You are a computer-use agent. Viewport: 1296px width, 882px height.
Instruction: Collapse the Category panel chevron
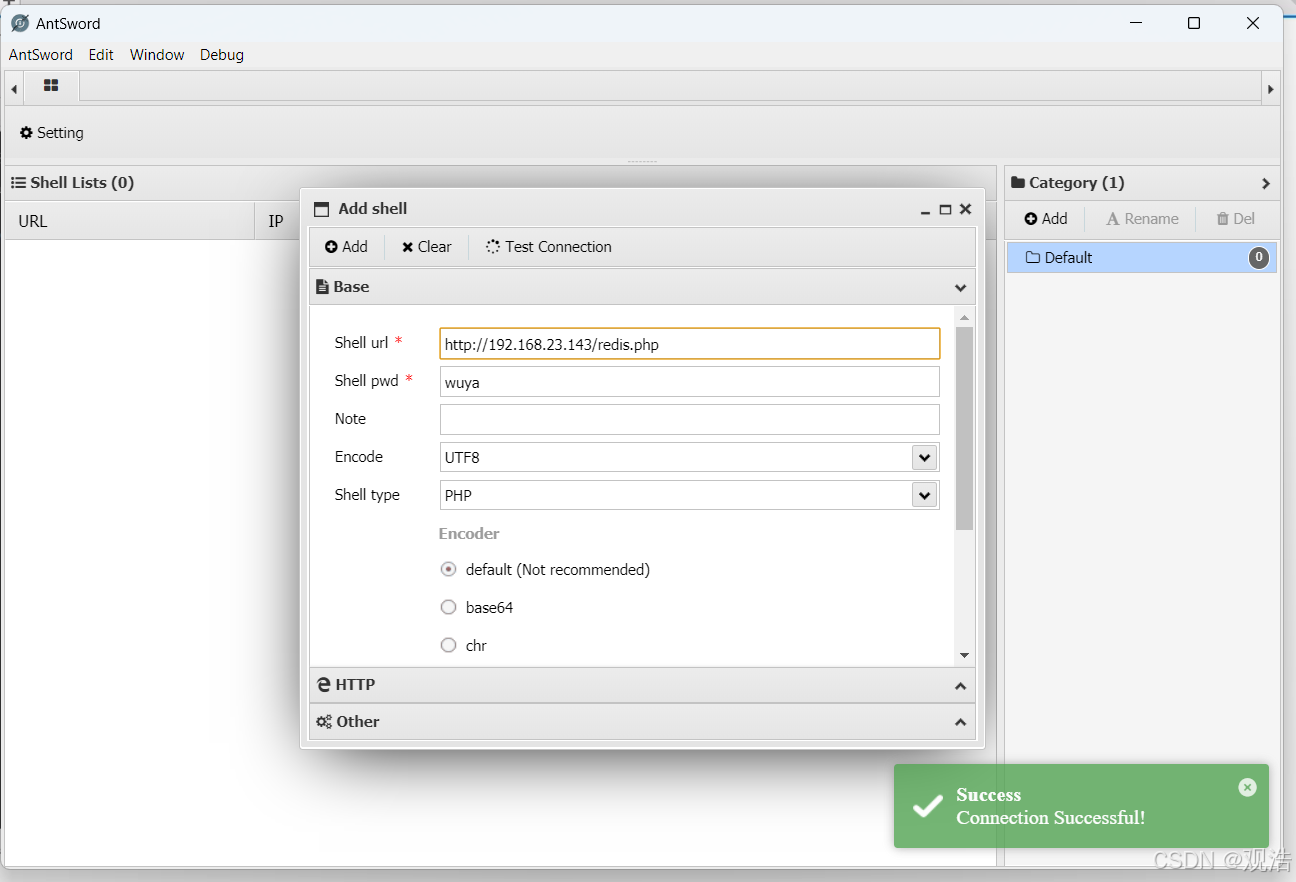[1266, 184]
